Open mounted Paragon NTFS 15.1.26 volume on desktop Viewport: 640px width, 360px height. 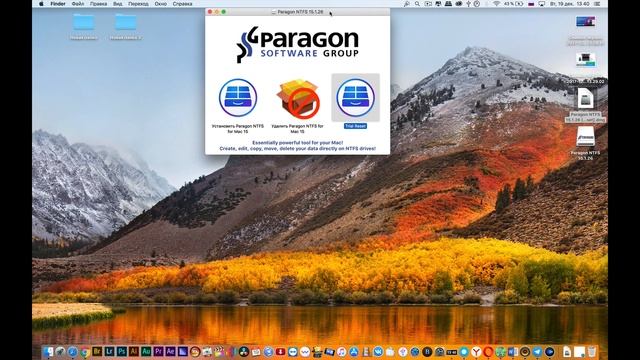585,137
